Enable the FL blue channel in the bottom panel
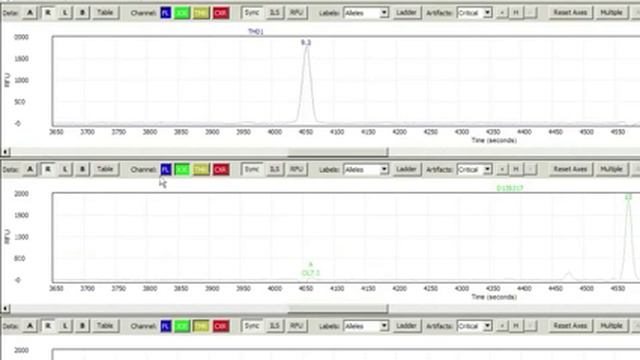The width and height of the screenshot is (640, 360). click(x=165, y=326)
